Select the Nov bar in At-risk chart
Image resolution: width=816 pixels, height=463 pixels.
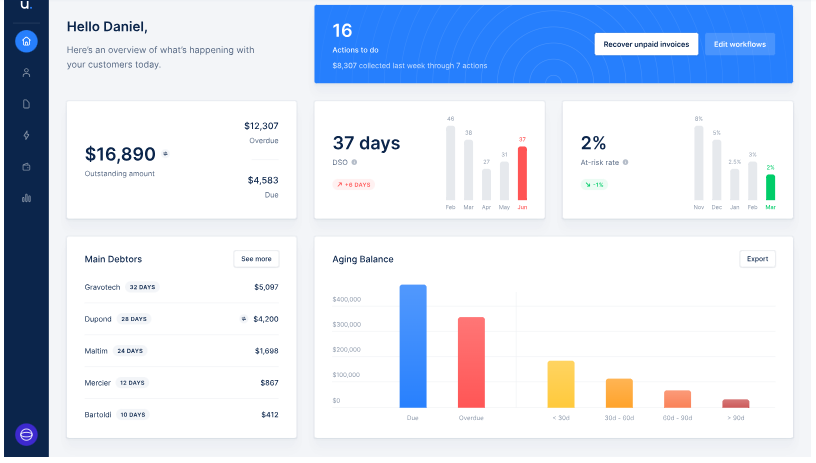click(x=698, y=163)
